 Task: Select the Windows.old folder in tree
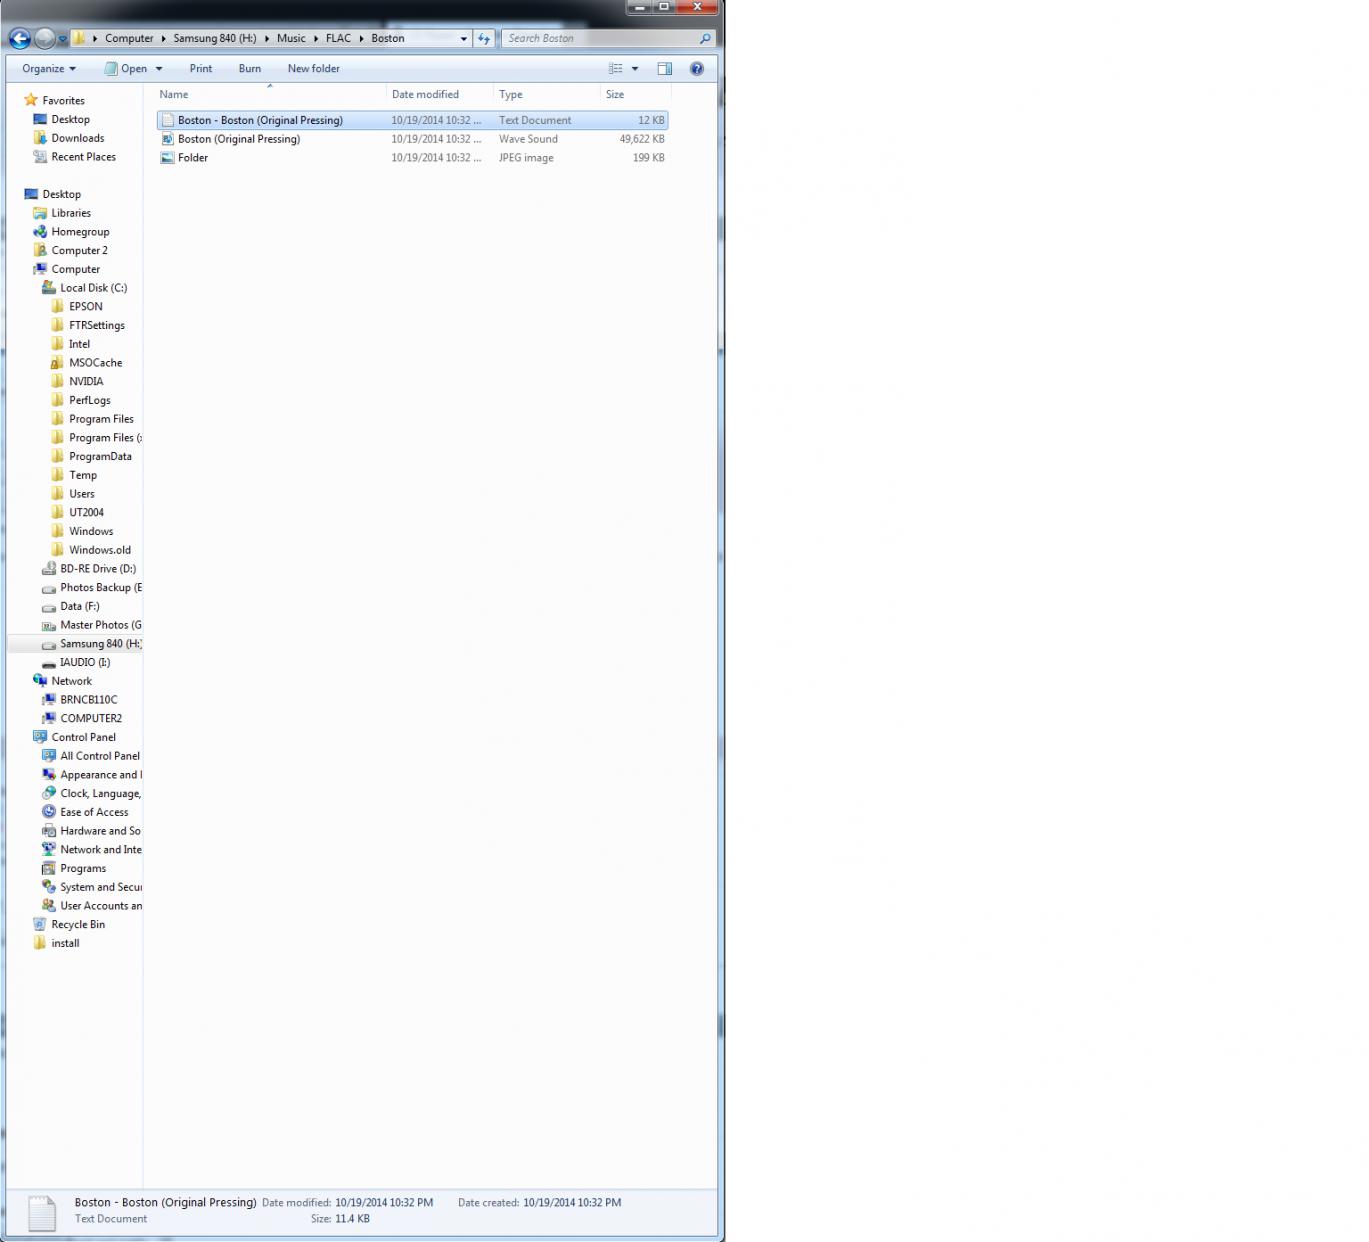point(99,550)
